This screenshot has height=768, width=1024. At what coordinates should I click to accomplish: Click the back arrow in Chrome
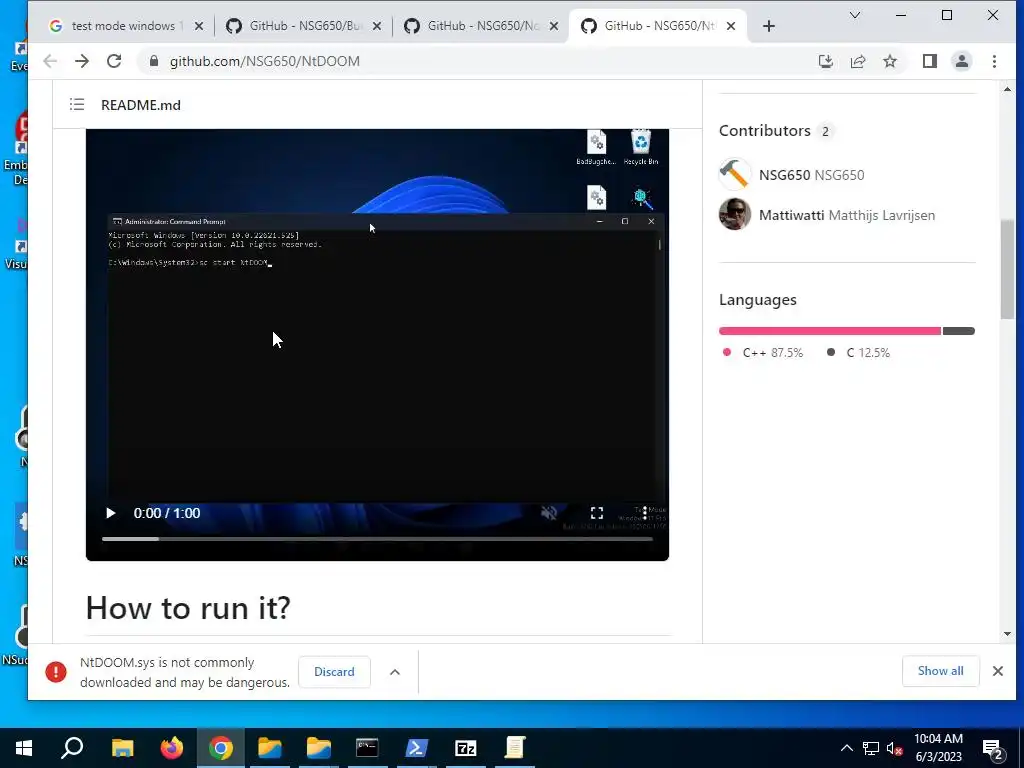(50, 61)
